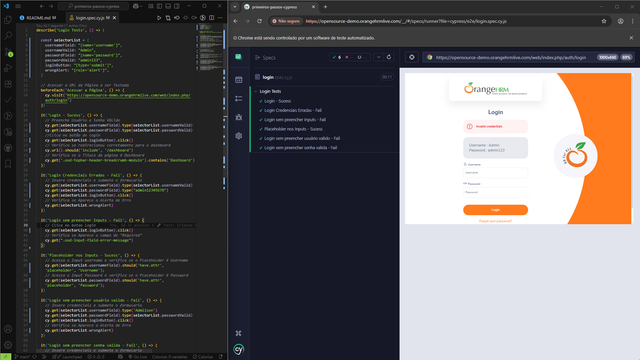640x360 pixels.
Task: Open a new Chrome tab
Action: (x=325, y=7)
